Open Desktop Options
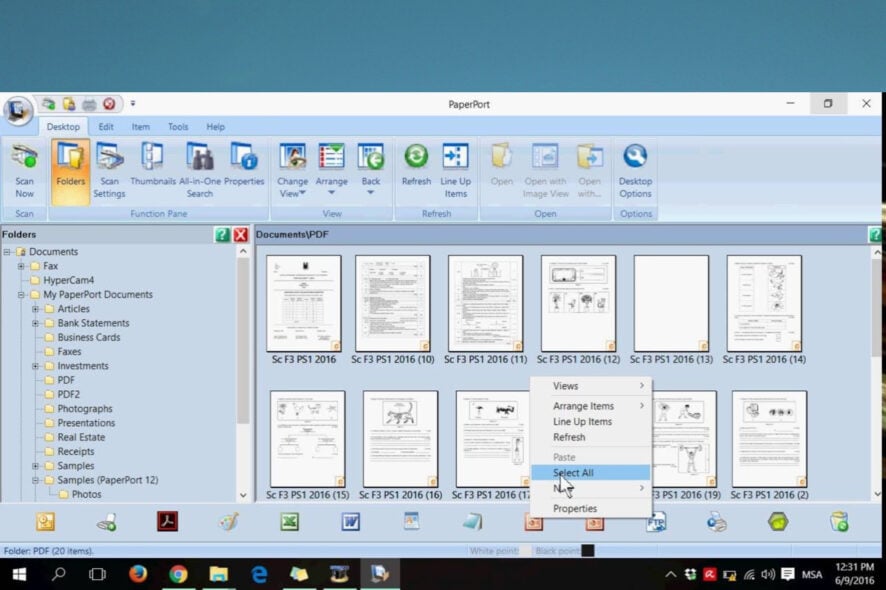 click(635, 171)
